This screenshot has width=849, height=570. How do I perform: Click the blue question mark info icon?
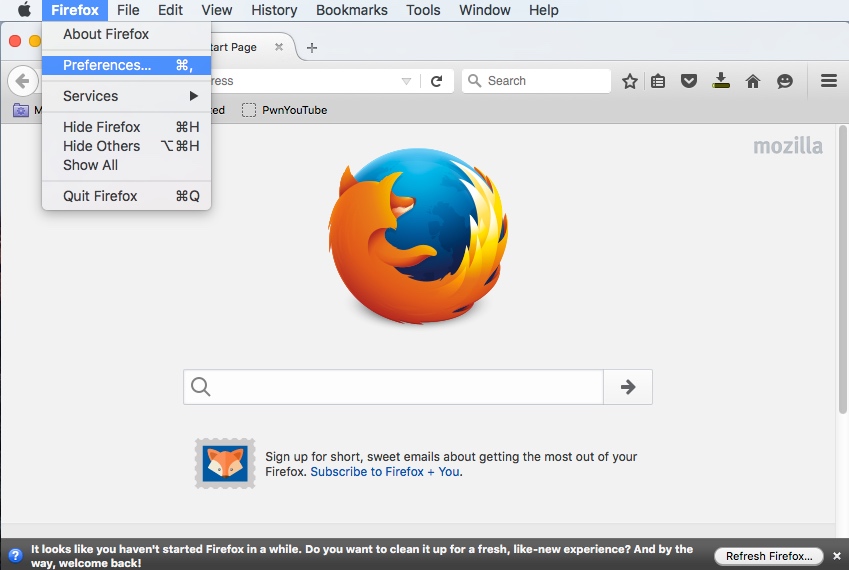(15, 555)
